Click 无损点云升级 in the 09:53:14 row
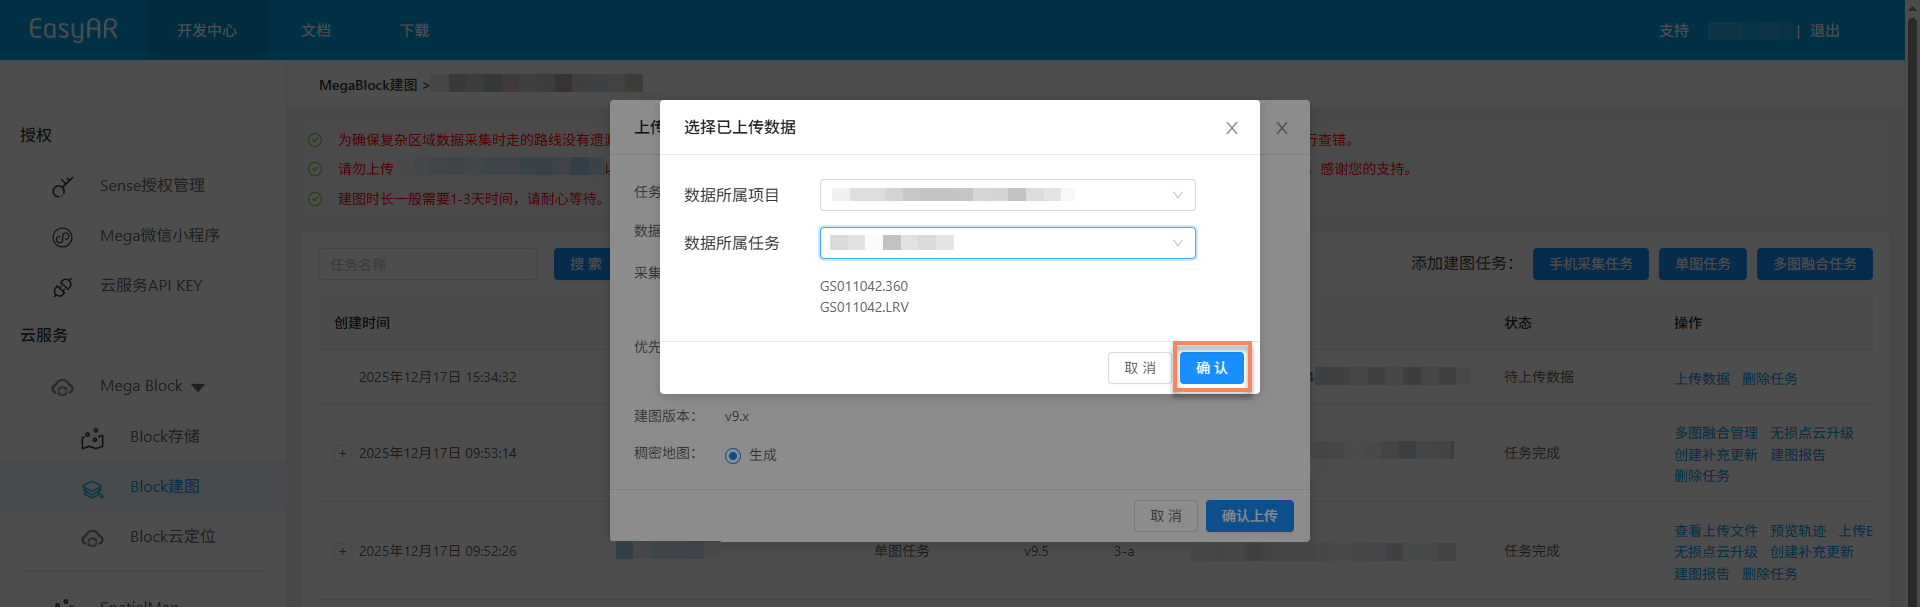Viewport: 1920px width, 607px height. click(x=1812, y=433)
